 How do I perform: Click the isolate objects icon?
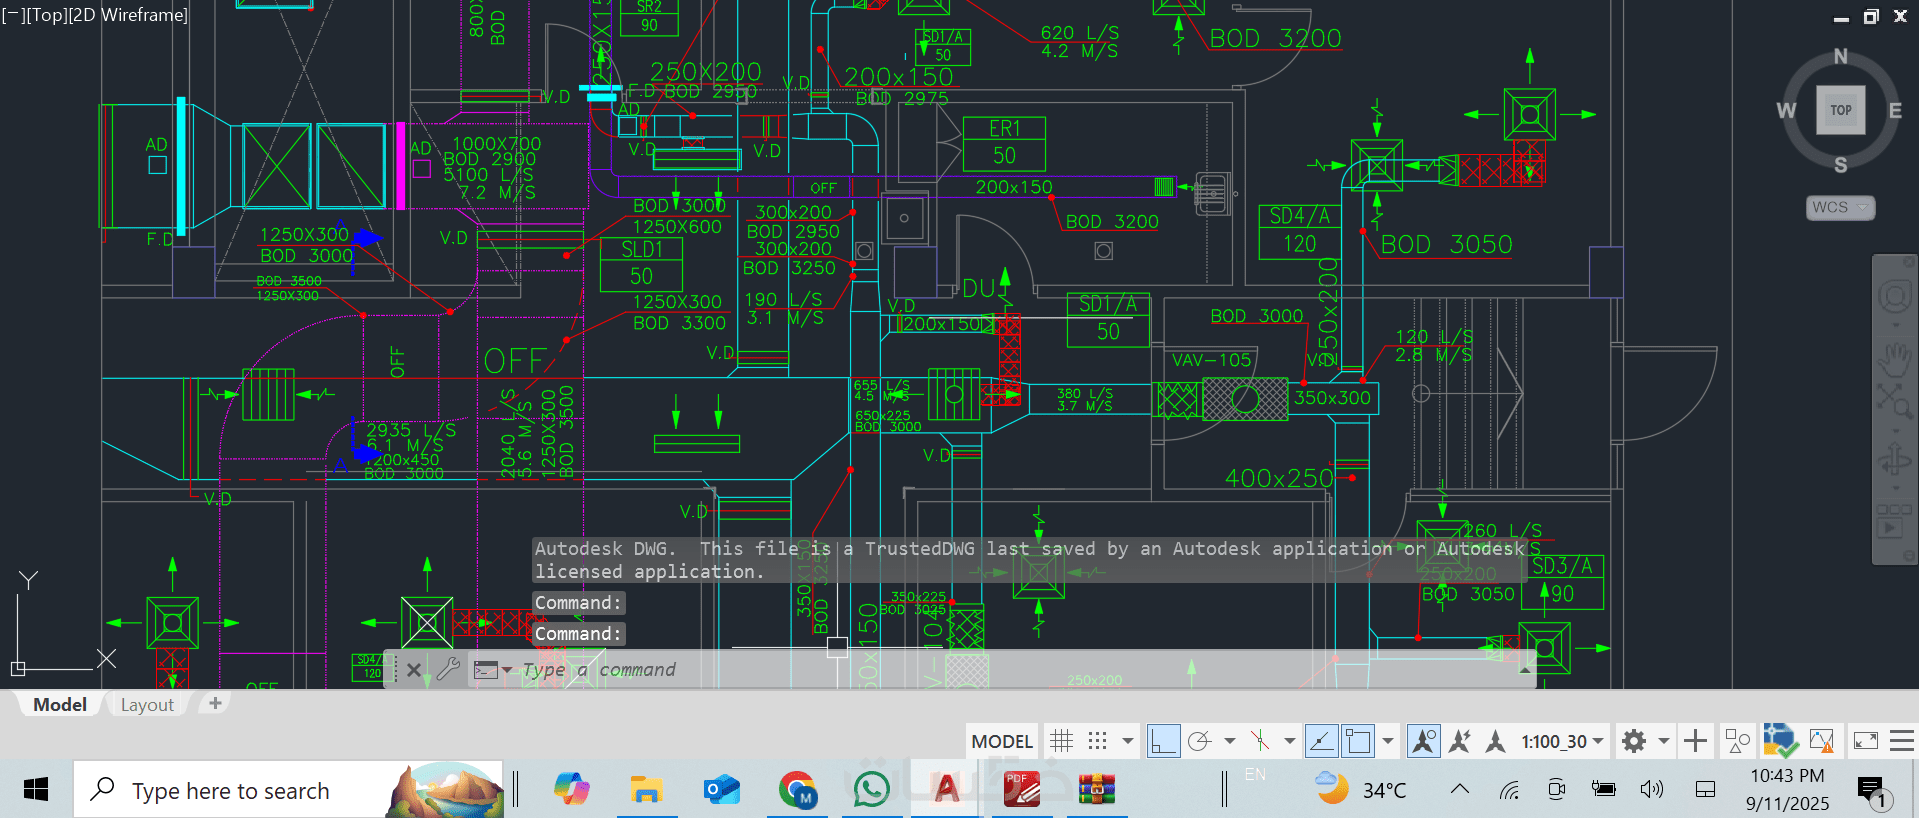(x=1738, y=741)
